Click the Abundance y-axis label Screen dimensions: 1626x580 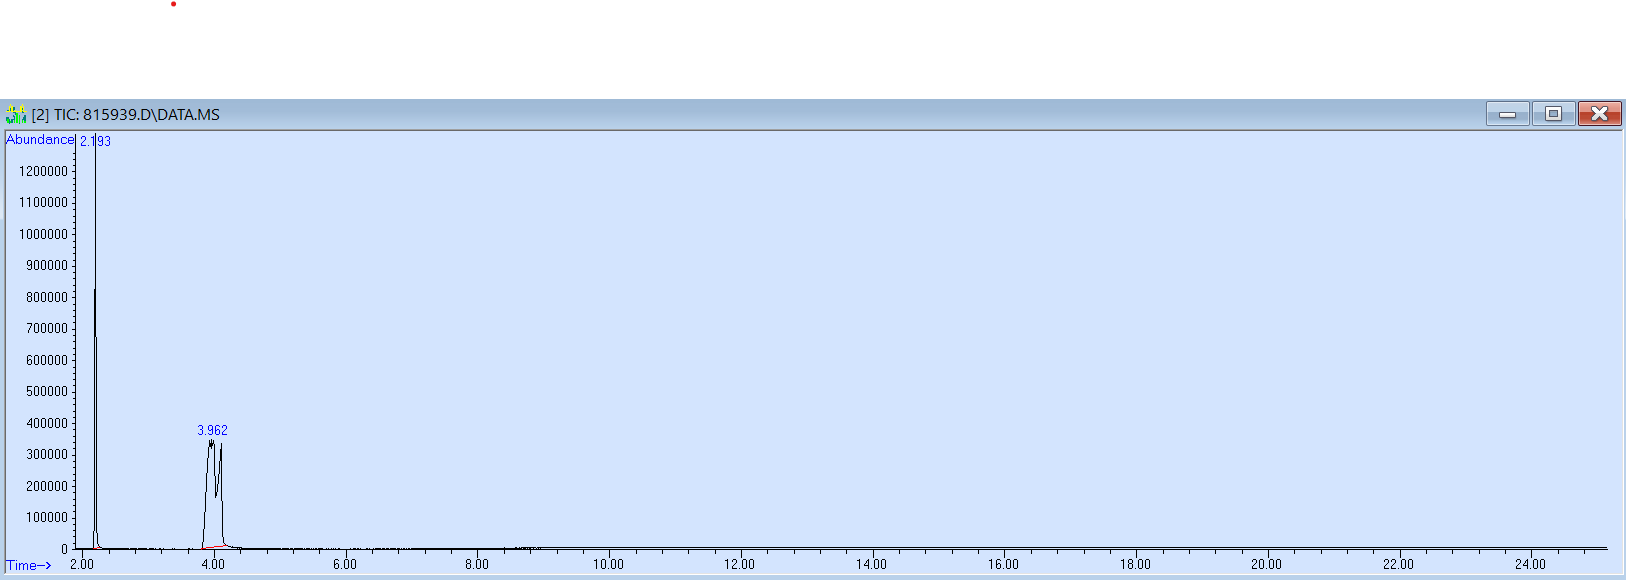coord(40,140)
